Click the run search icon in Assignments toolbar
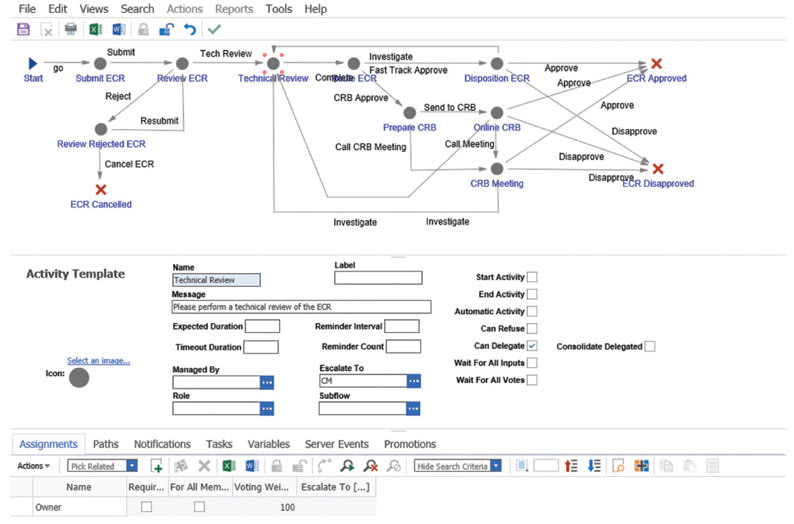794x524 pixels. 347,466
